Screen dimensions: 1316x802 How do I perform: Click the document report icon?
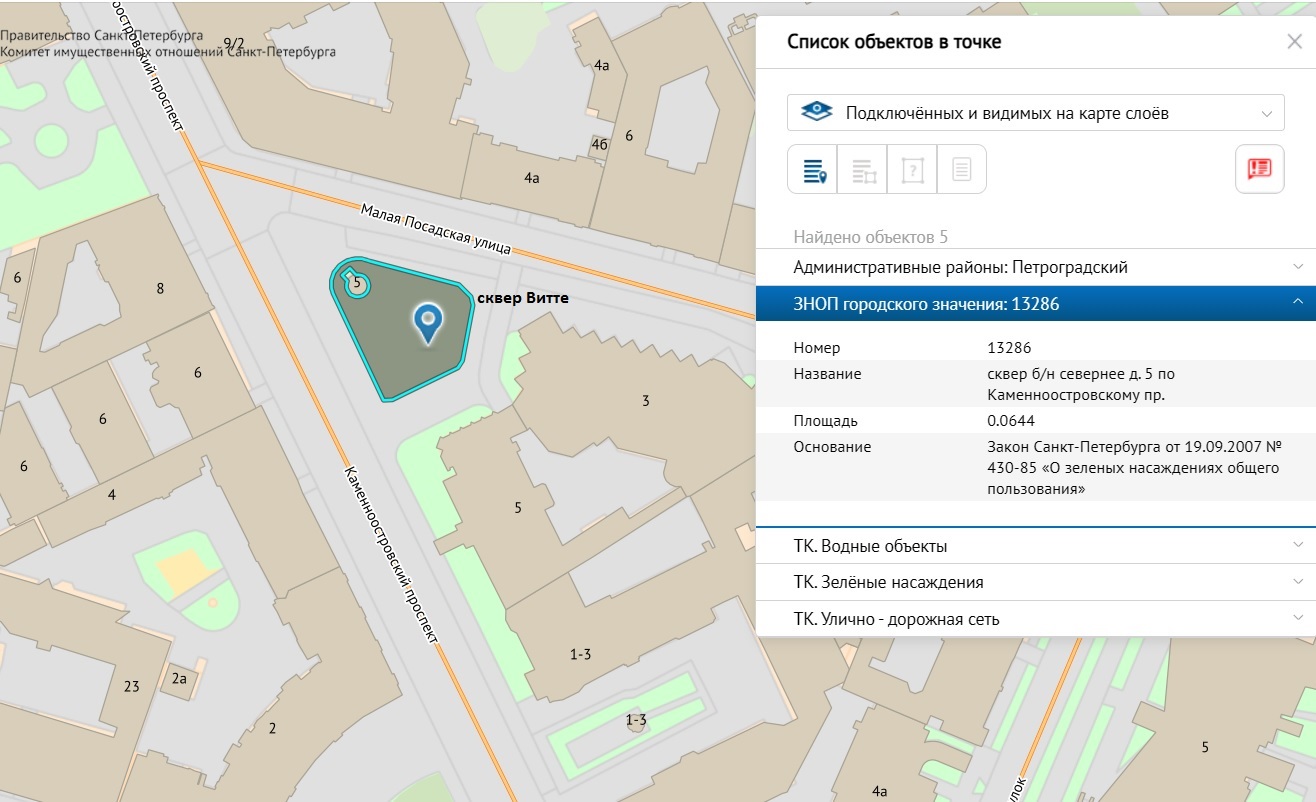[x=961, y=169]
